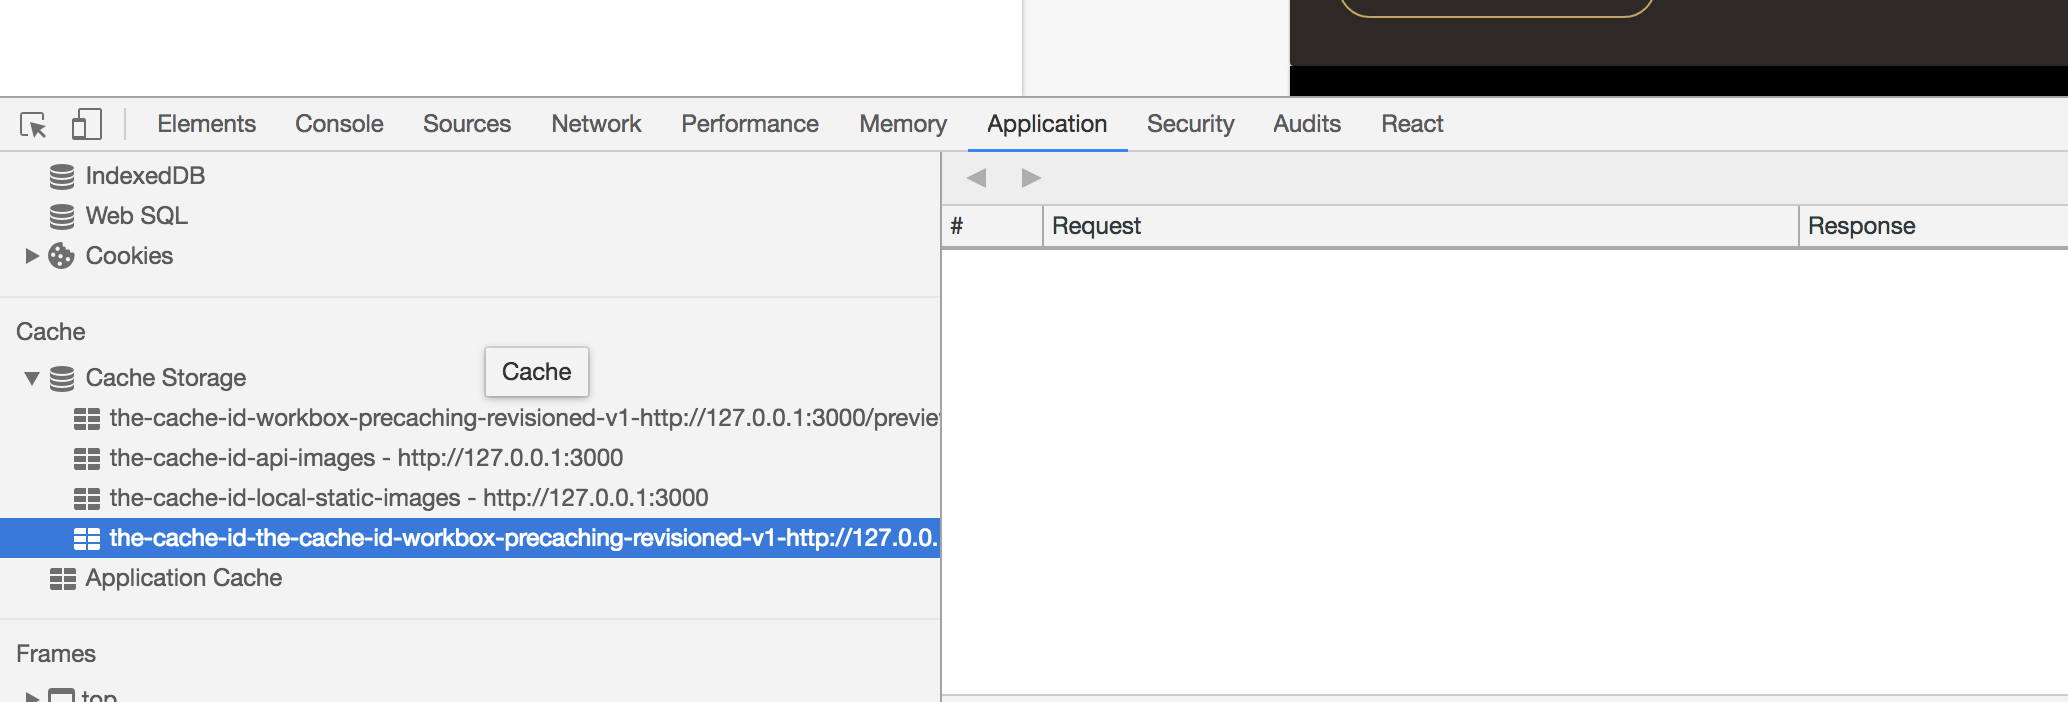Open the React panel
The height and width of the screenshot is (702, 2068).
[1411, 124]
